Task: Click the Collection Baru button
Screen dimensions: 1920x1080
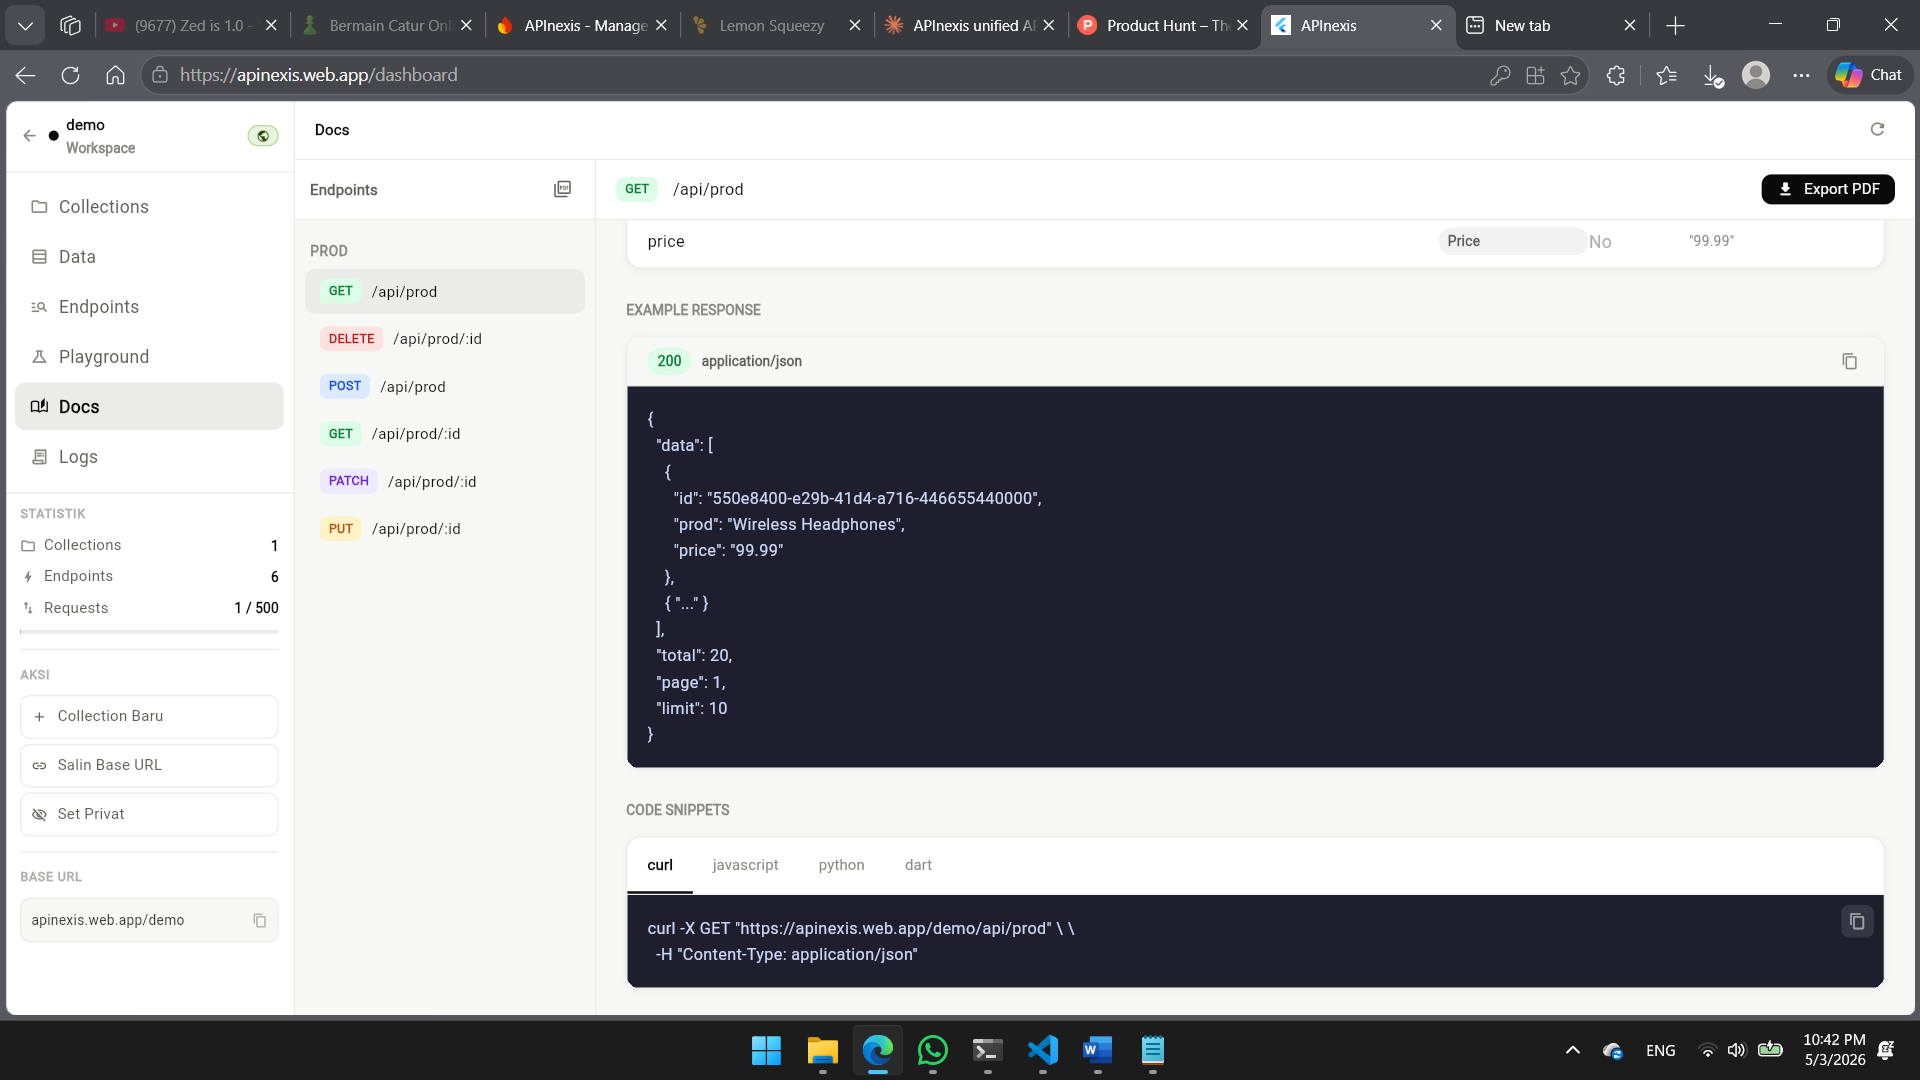Action: tap(149, 717)
